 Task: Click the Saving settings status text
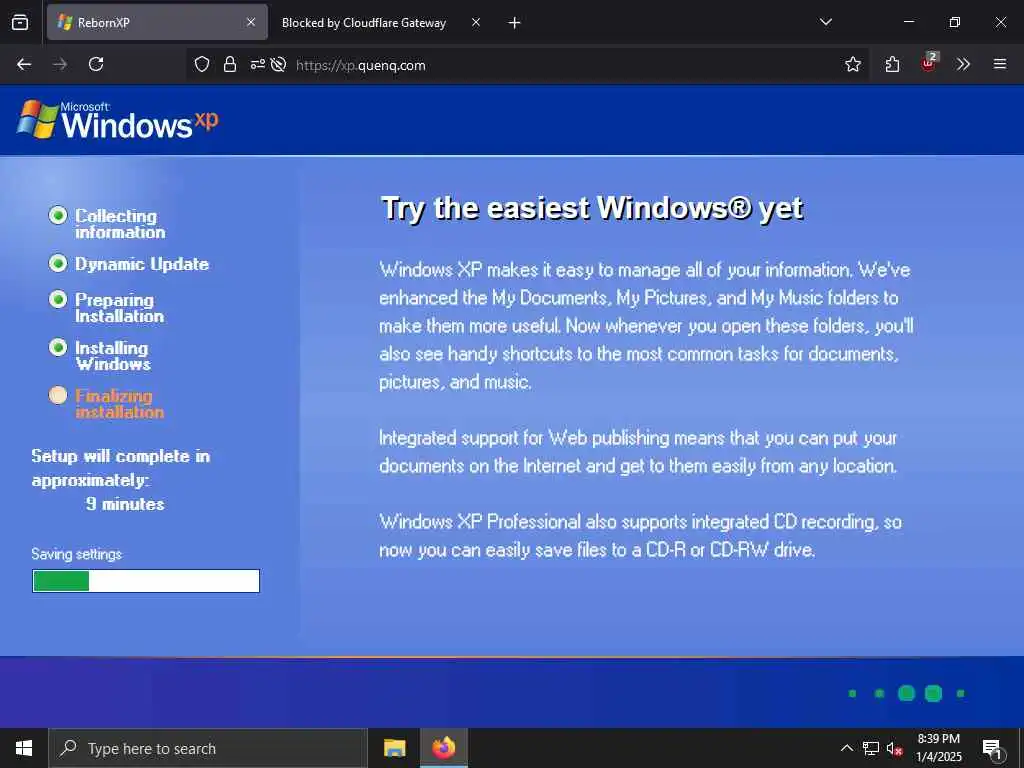coord(76,554)
